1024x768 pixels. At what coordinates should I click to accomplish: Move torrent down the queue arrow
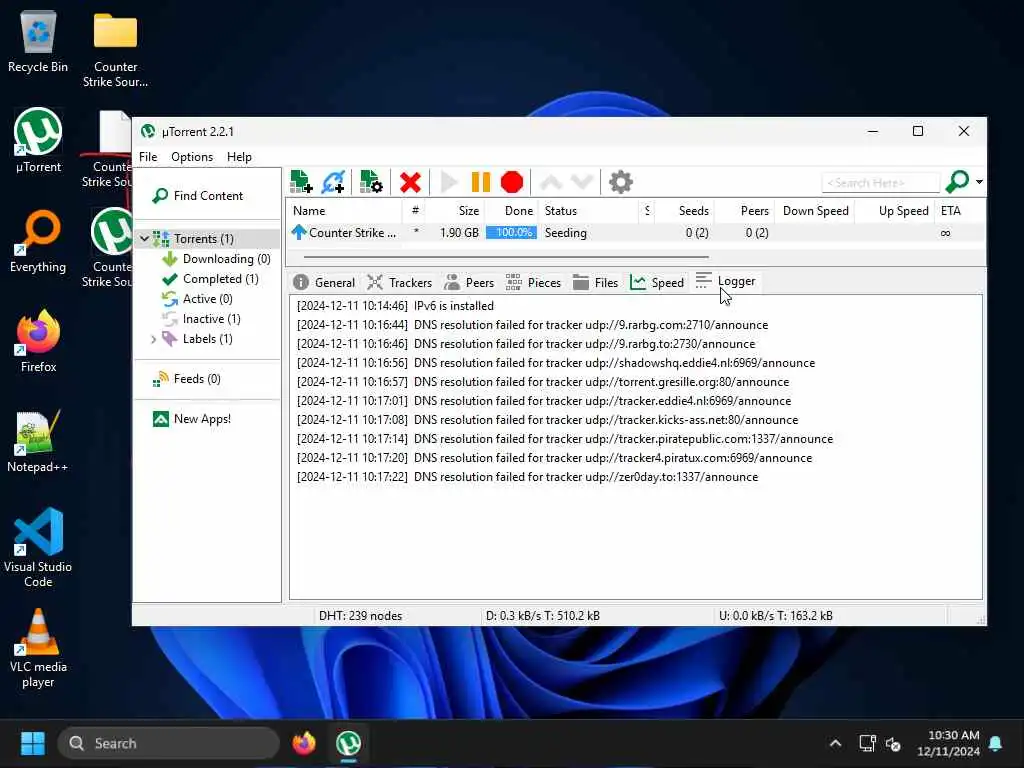(582, 182)
